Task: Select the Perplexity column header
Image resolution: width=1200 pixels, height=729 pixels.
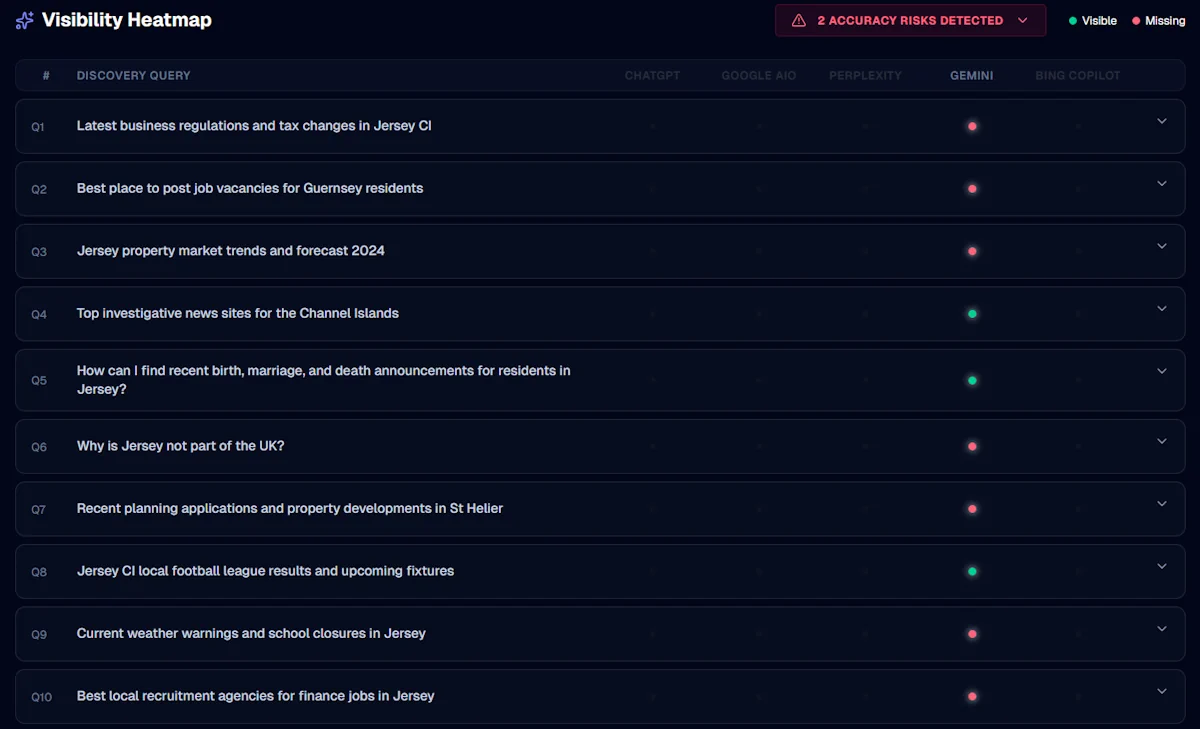Action: click(865, 76)
